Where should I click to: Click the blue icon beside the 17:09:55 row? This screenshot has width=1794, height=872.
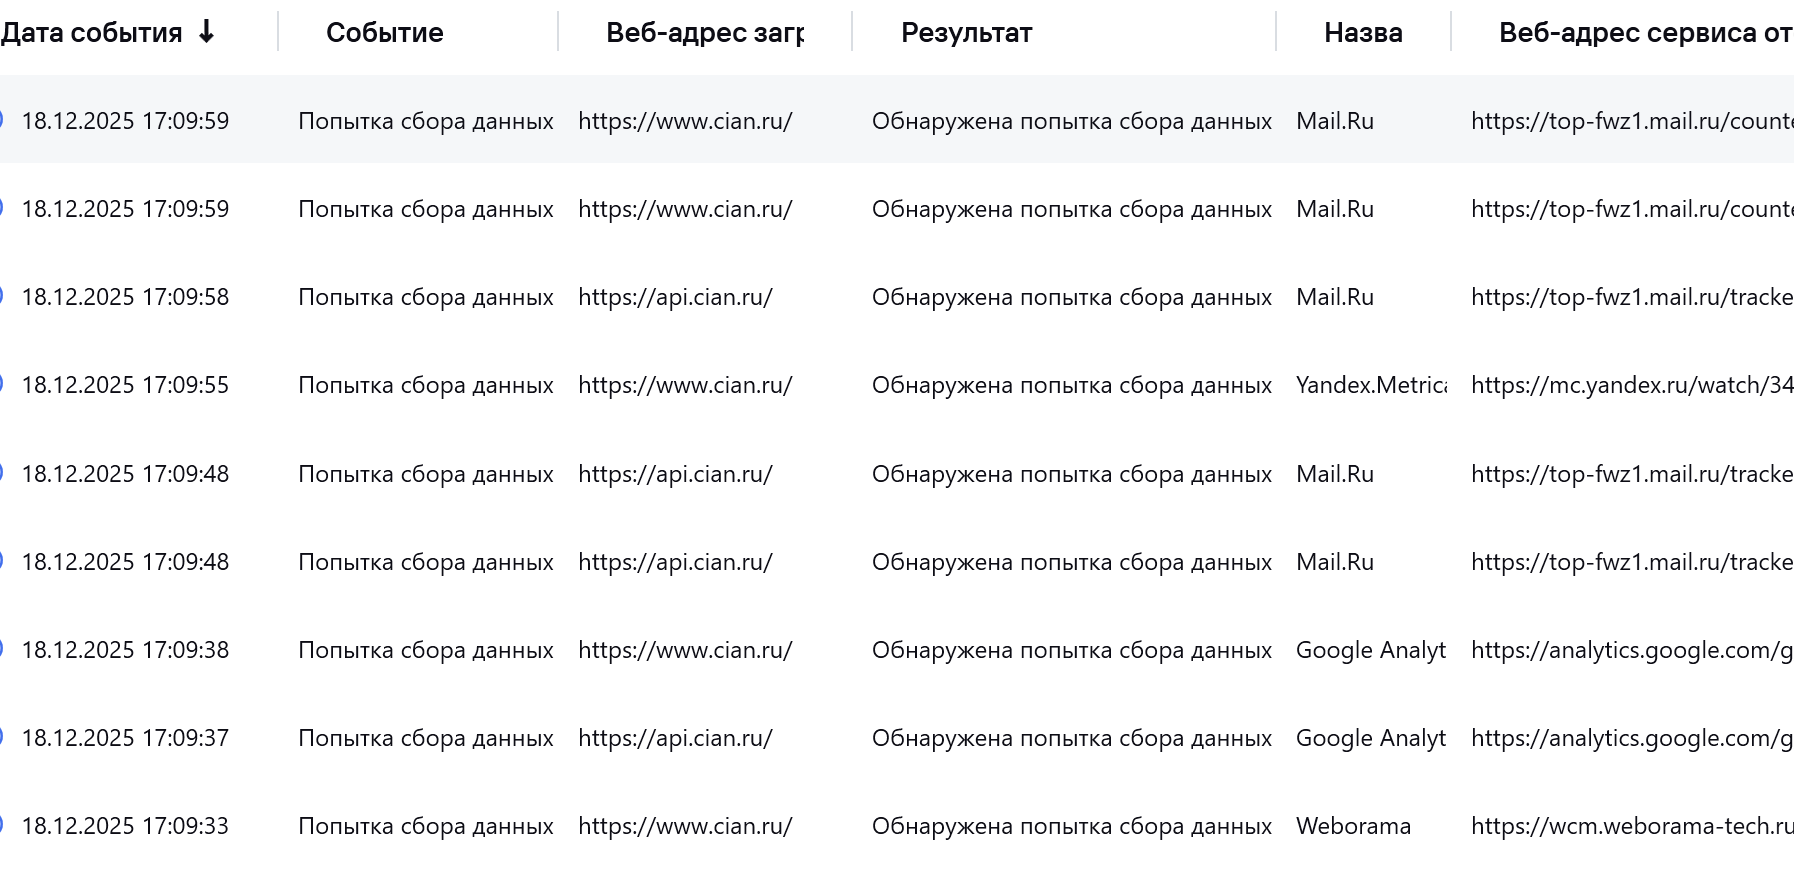[2, 384]
